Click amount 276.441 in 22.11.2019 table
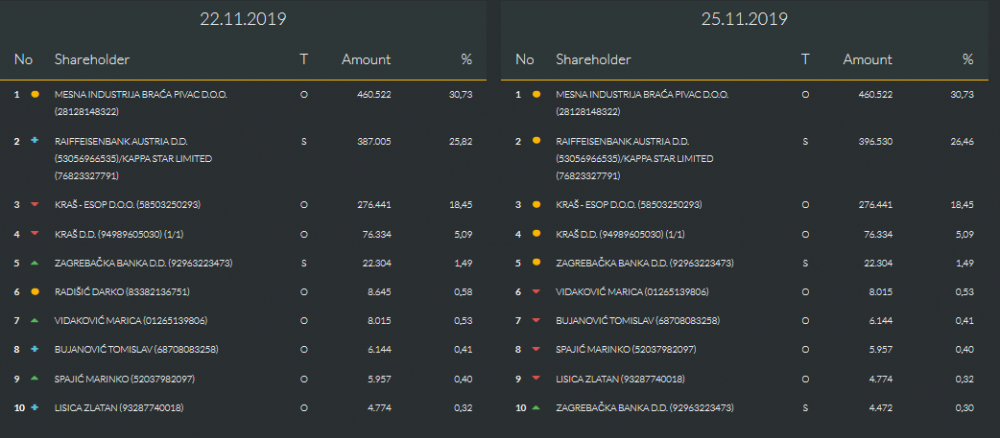The width and height of the screenshot is (1000, 438). 374,205
